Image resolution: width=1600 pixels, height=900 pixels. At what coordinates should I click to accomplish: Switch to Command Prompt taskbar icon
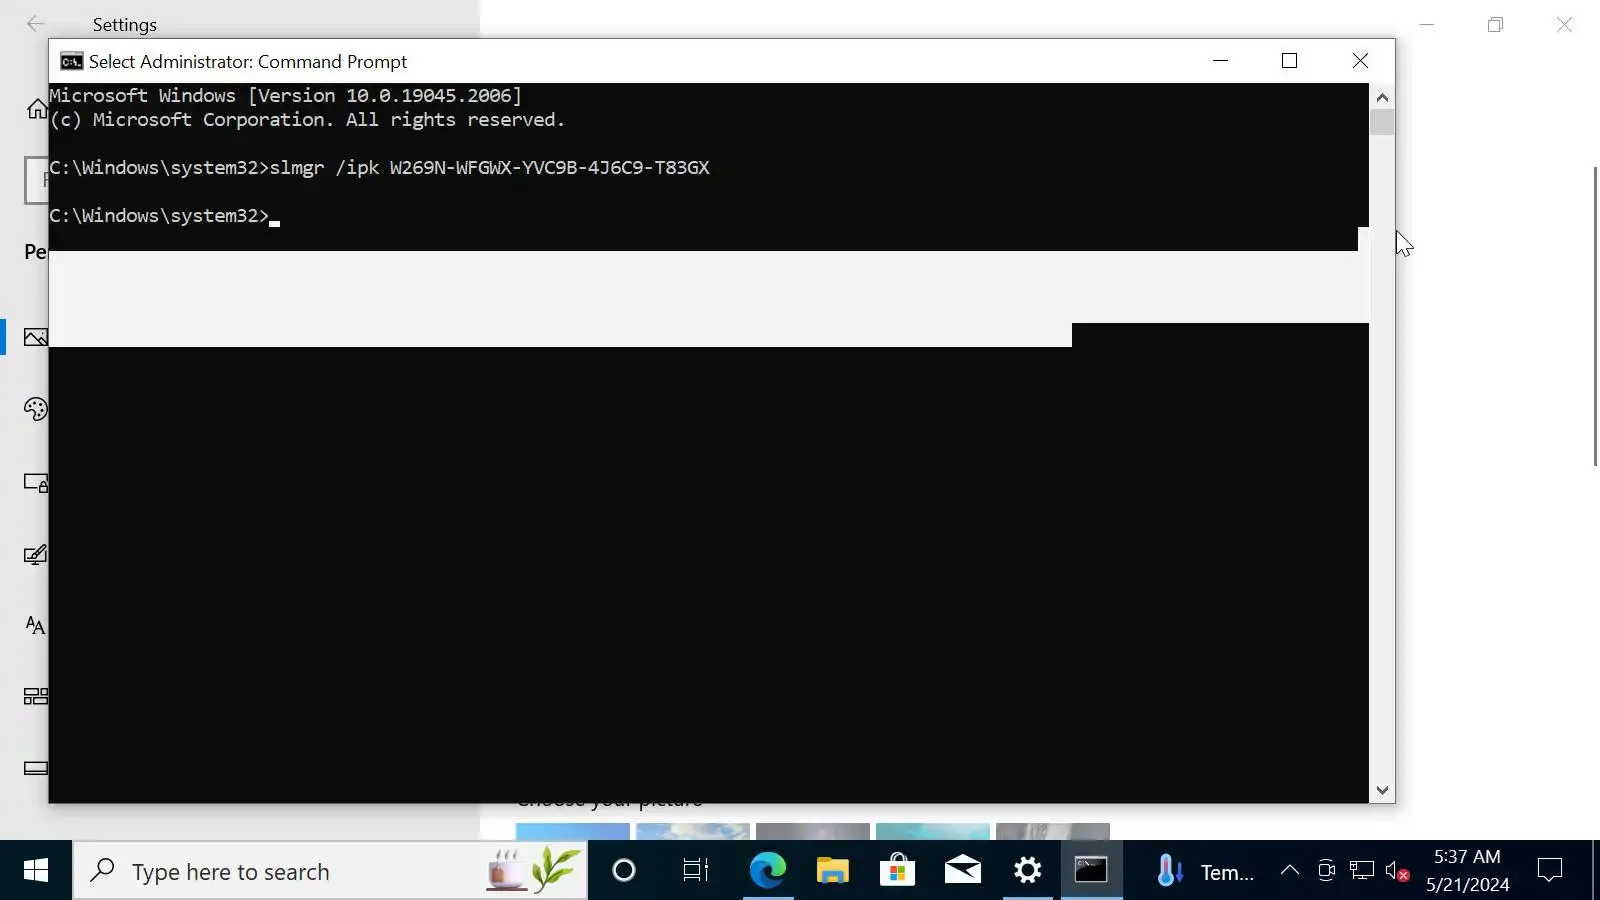[1091, 871]
